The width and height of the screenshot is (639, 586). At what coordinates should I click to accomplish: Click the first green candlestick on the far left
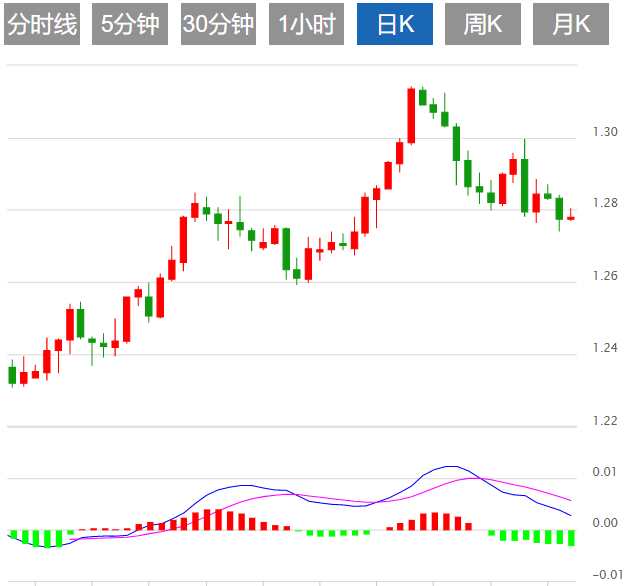(12, 375)
